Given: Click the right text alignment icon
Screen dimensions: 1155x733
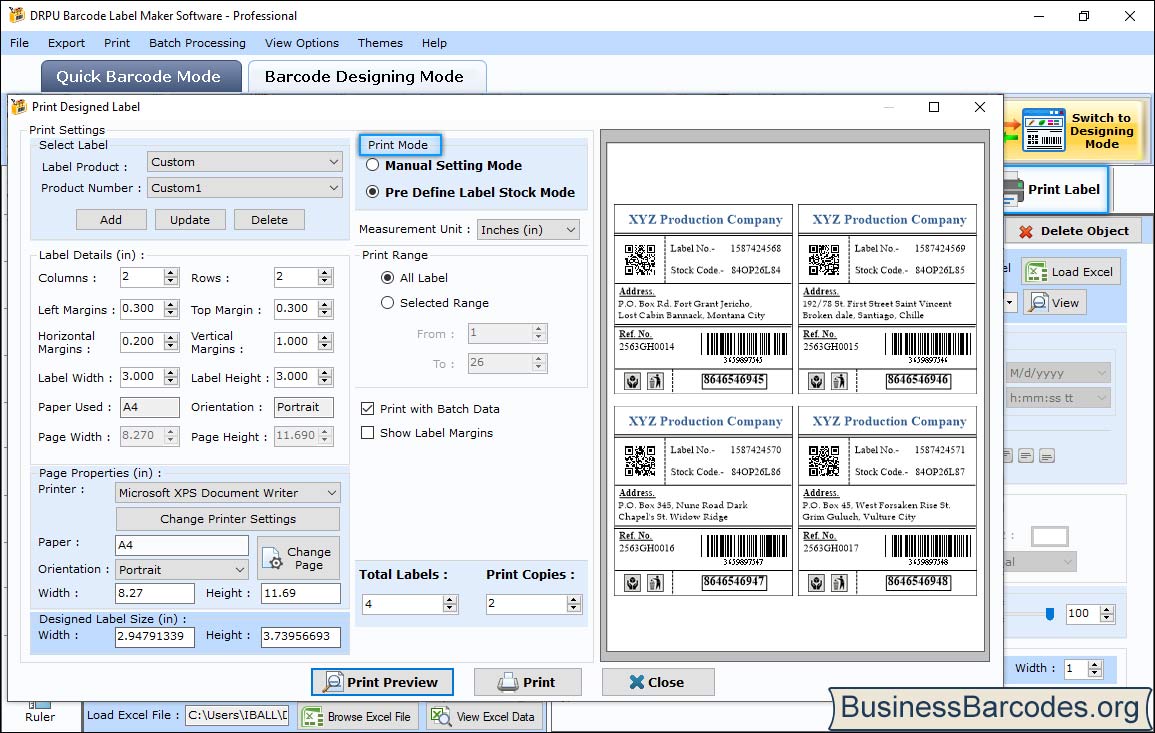Looking at the screenshot, I should click(1047, 456).
